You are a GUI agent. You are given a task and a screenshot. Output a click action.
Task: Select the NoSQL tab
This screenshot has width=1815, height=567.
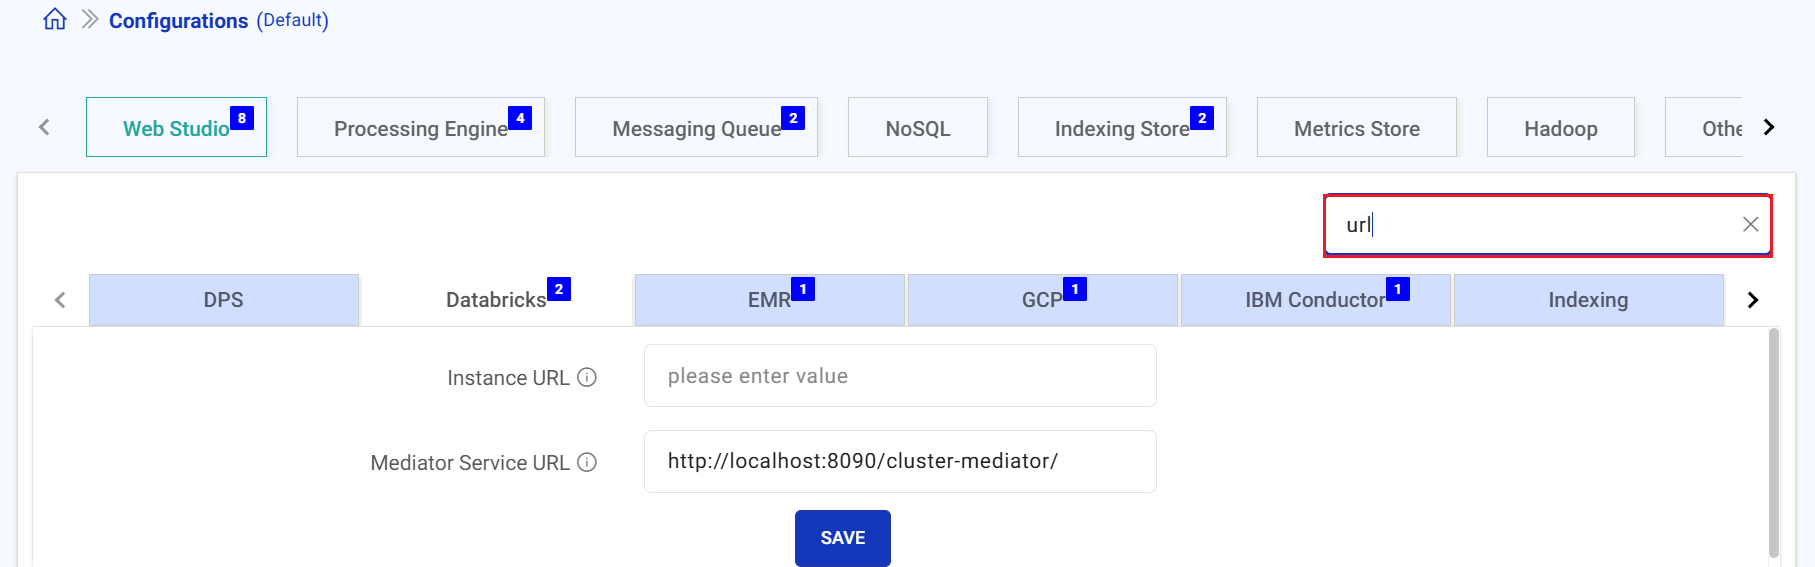click(x=917, y=128)
